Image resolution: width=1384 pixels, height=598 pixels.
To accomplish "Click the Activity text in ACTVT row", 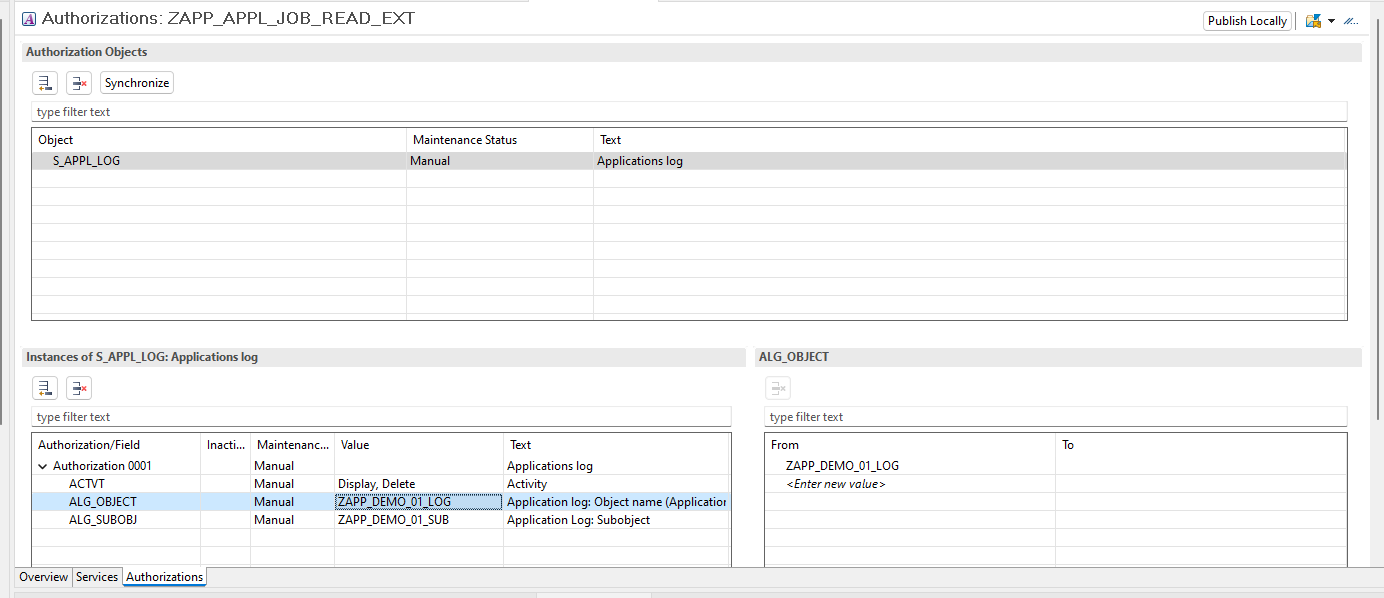I will (x=527, y=484).
